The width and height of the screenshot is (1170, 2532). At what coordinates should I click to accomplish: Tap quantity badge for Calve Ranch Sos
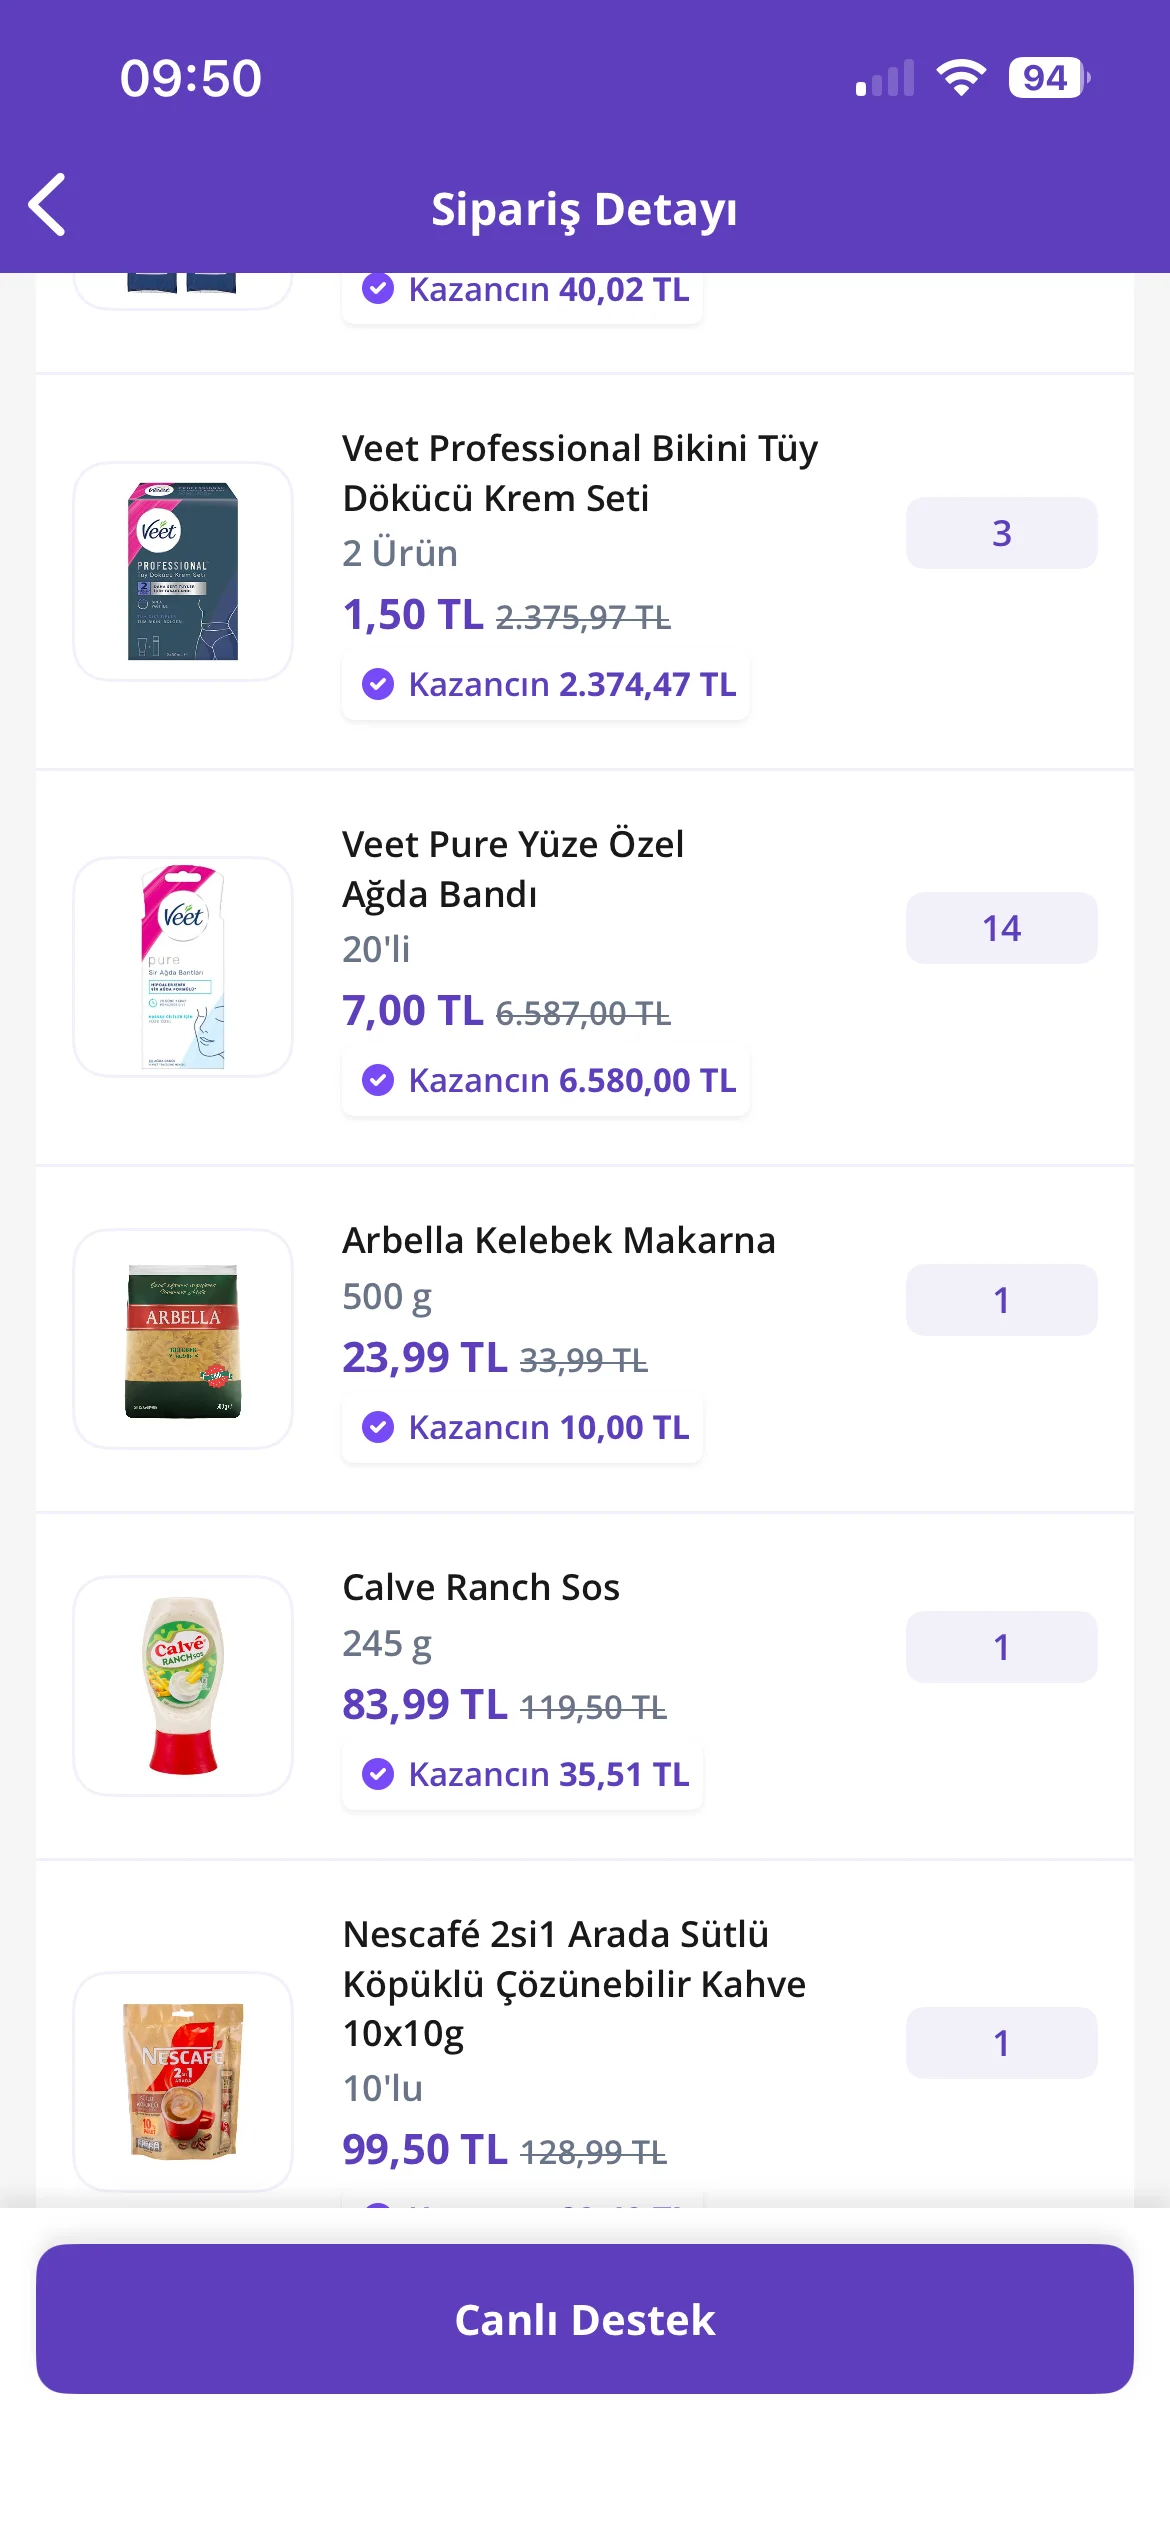[1001, 1647]
